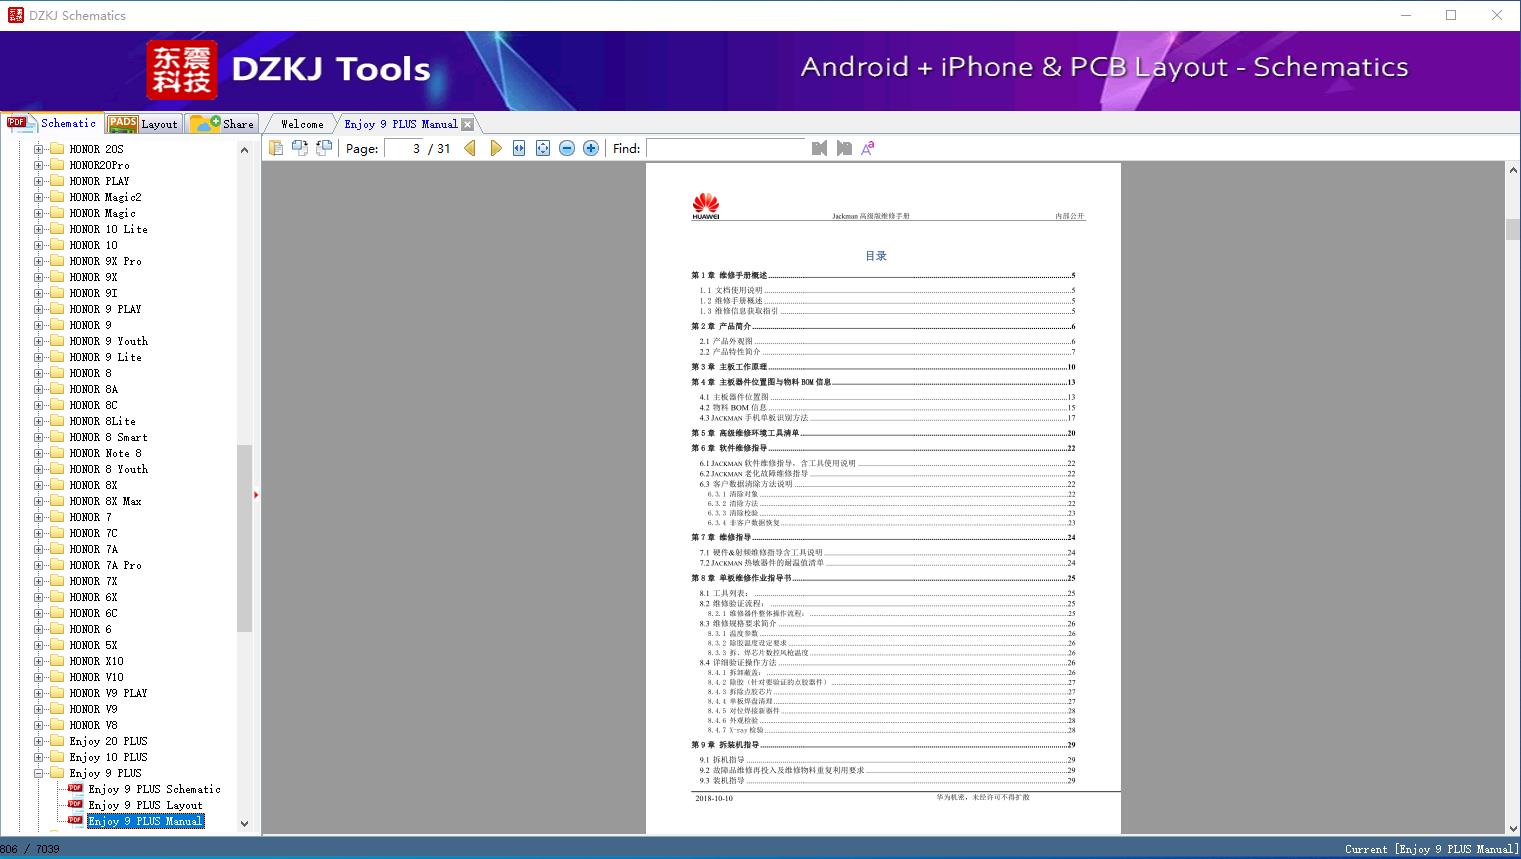Screen dimensions: 1521x859
Task: Click the DZKJ red logo in the banner
Action: pyautogui.click(x=181, y=70)
